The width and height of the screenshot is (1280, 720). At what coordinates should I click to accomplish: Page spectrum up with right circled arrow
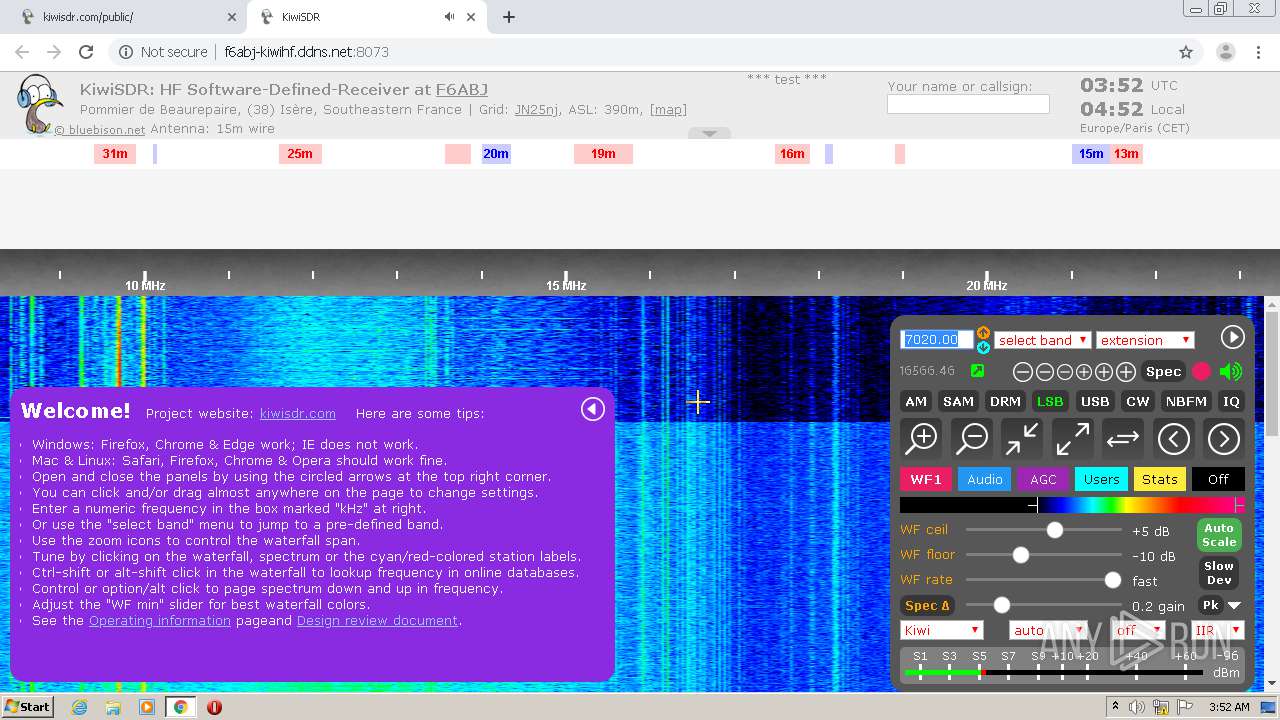click(1223, 438)
